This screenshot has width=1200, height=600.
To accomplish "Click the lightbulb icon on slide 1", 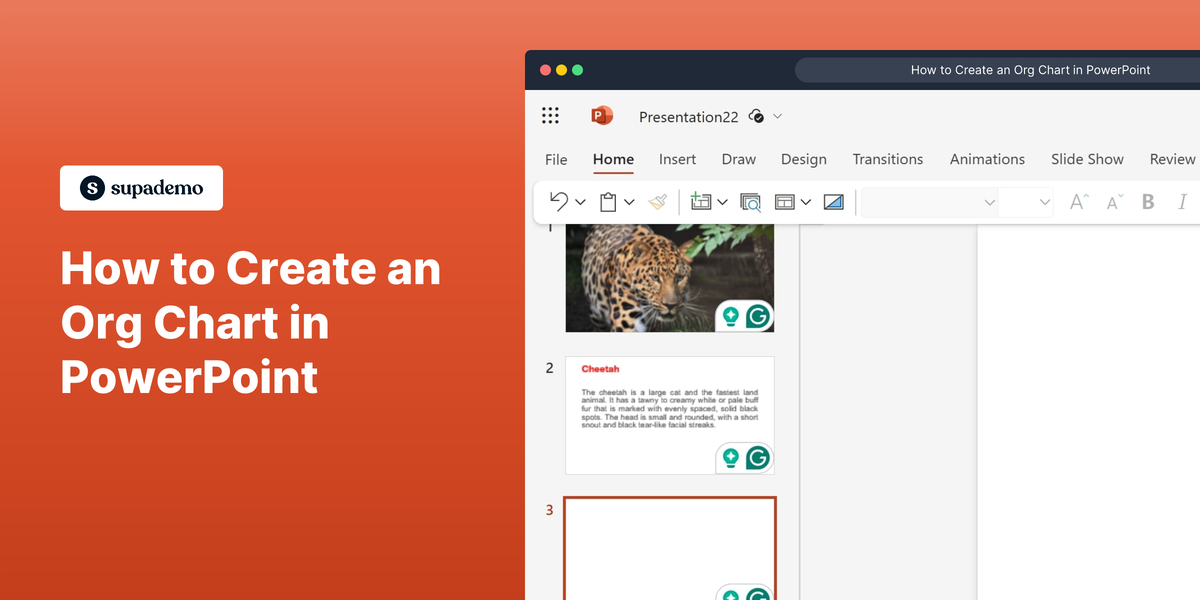I will pos(731,316).
